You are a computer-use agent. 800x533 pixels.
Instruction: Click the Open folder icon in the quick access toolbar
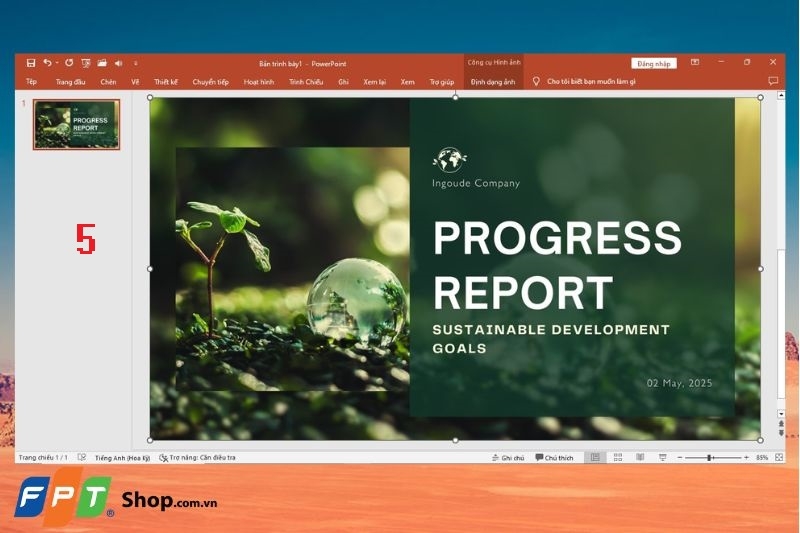tap(102, 63)
